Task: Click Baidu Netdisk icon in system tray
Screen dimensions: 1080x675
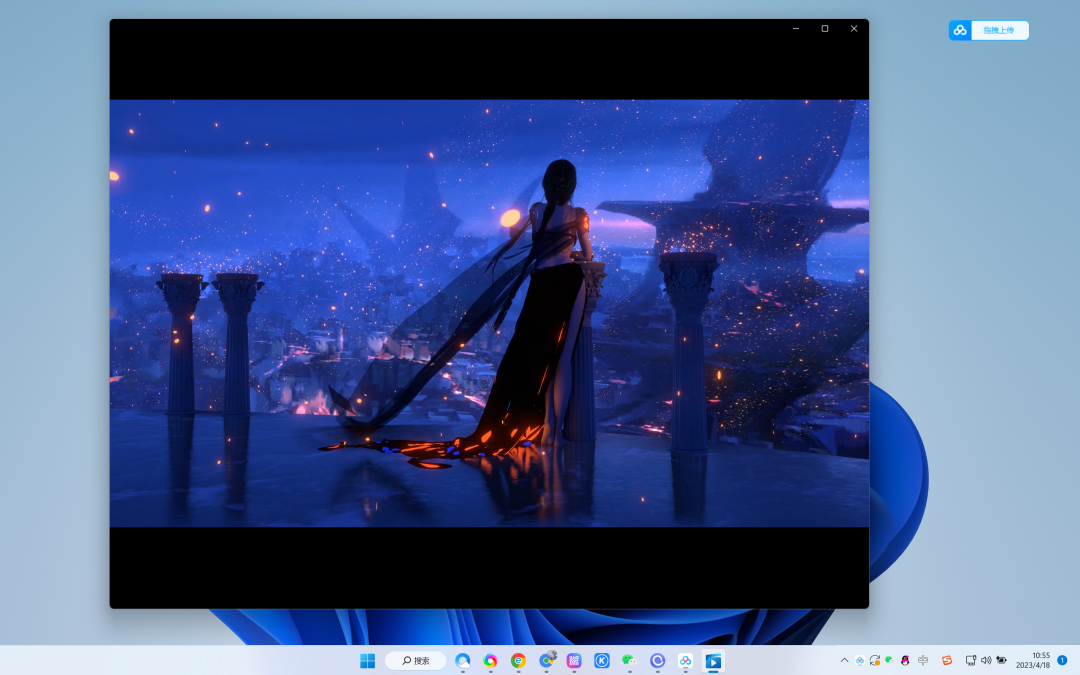Action: pos(860,660)
